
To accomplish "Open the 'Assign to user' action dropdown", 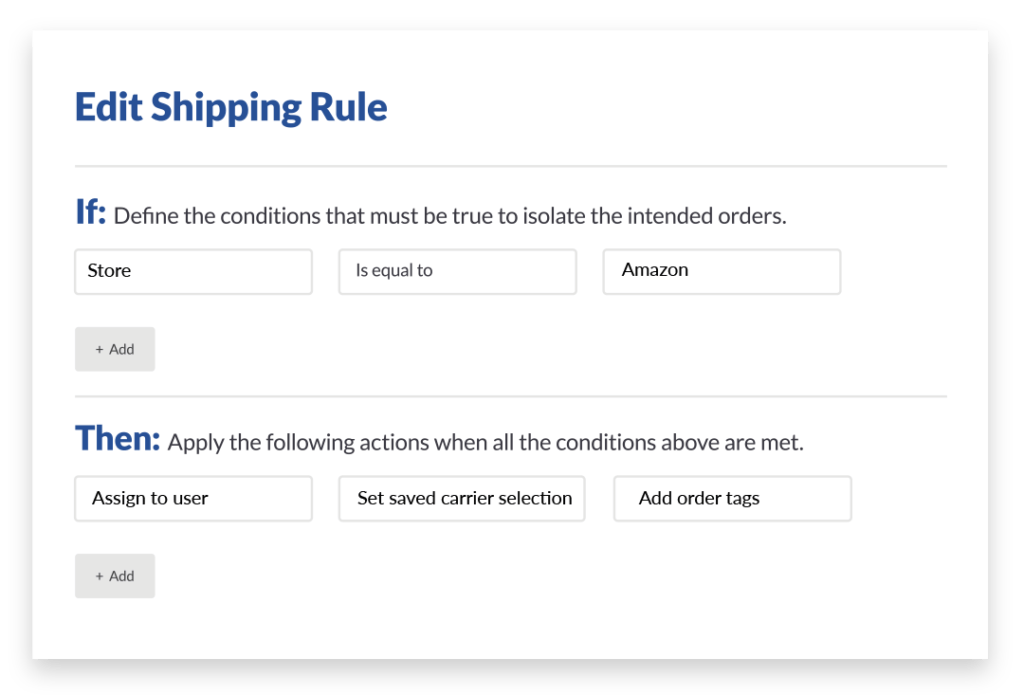I will pyautogui.click(x=193, y=498).
